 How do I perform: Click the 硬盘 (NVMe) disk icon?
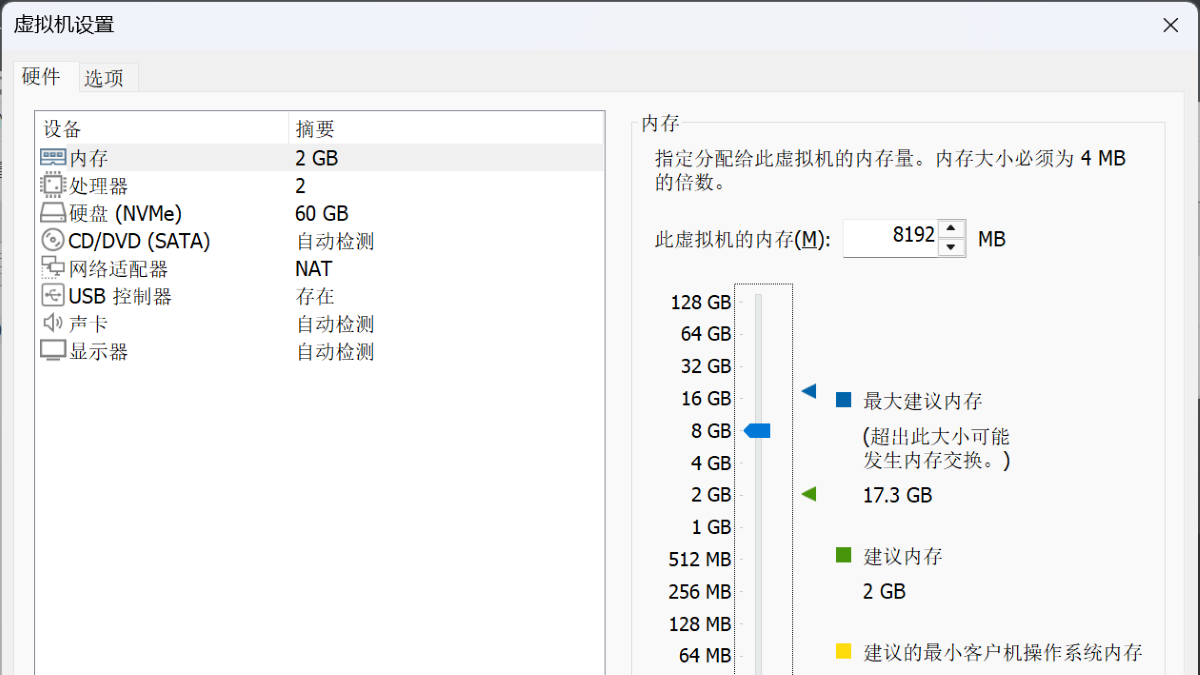point(53,213)
